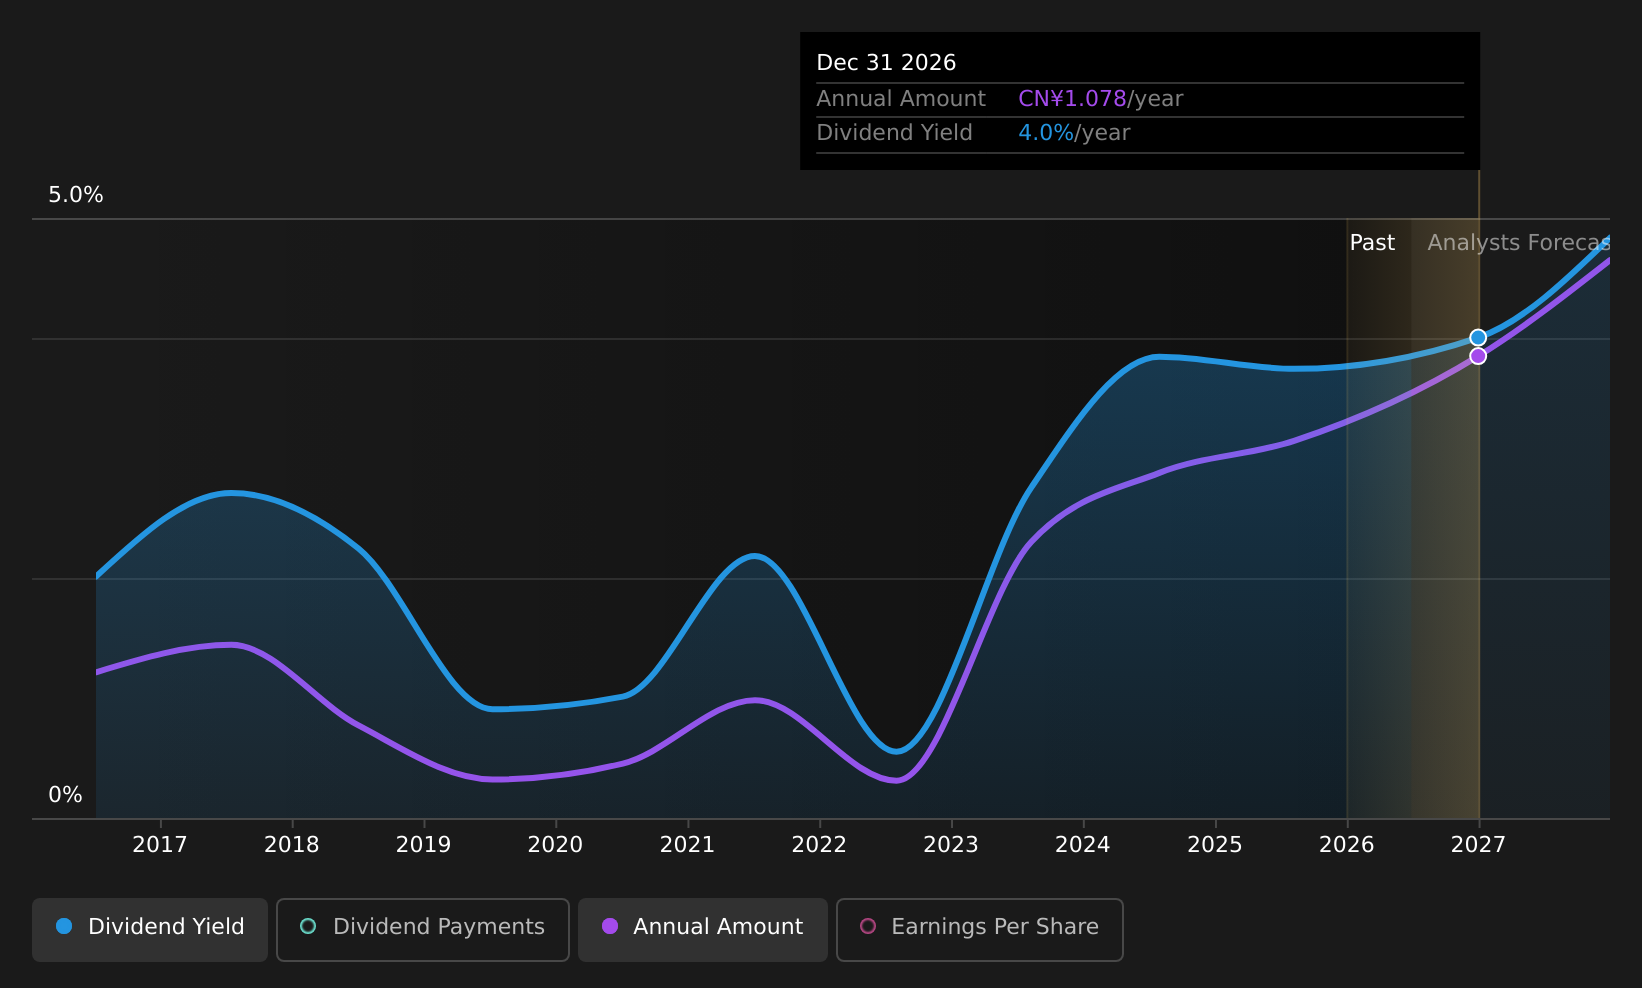Click the blue Dividend Yield data point
This screenshot has height=988, width=1642.
tap(1478, 338)
